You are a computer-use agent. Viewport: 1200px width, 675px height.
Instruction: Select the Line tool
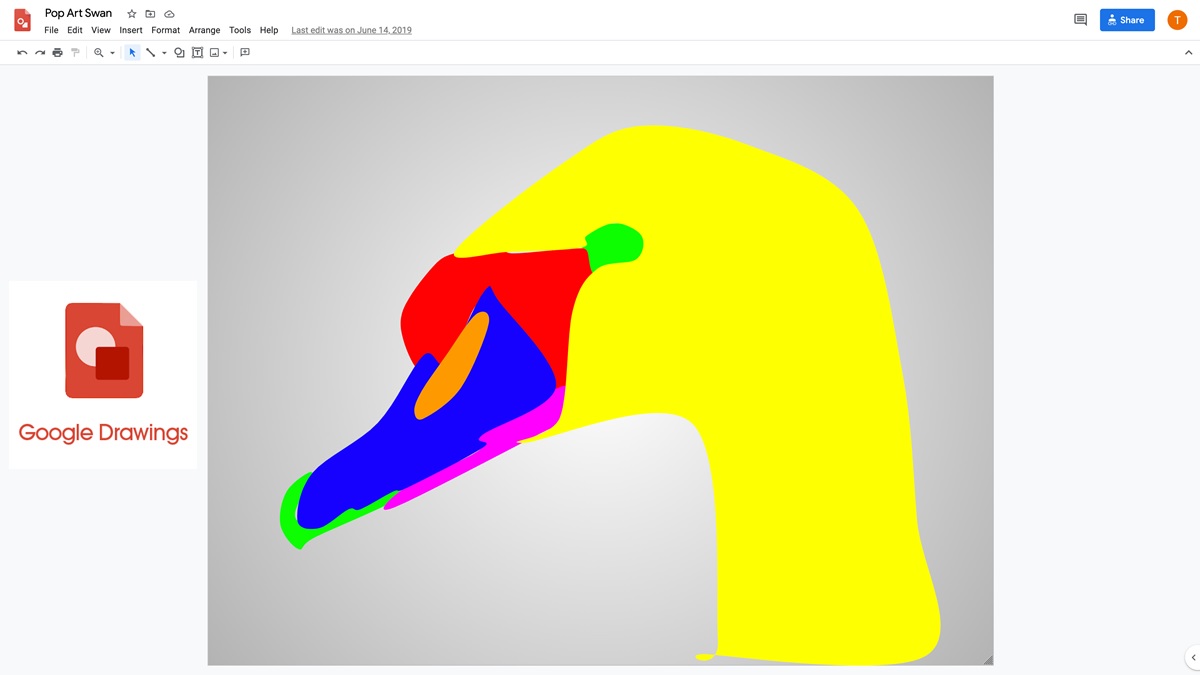tap(150, 52)
